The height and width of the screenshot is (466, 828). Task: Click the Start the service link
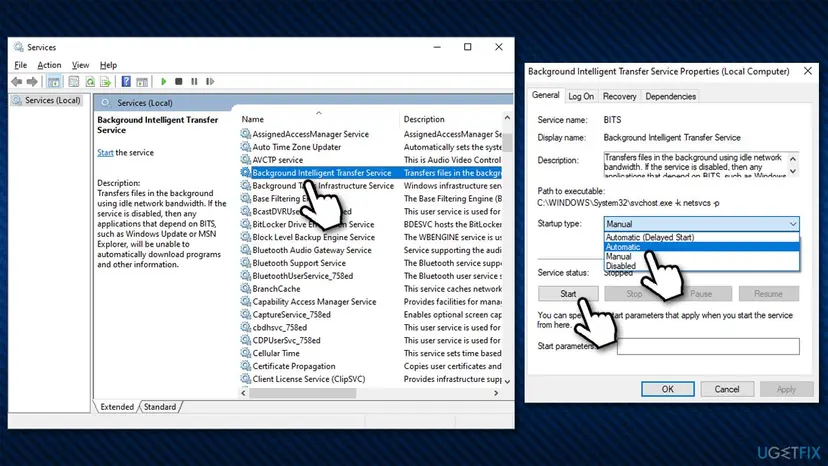(x=105, y=153)
